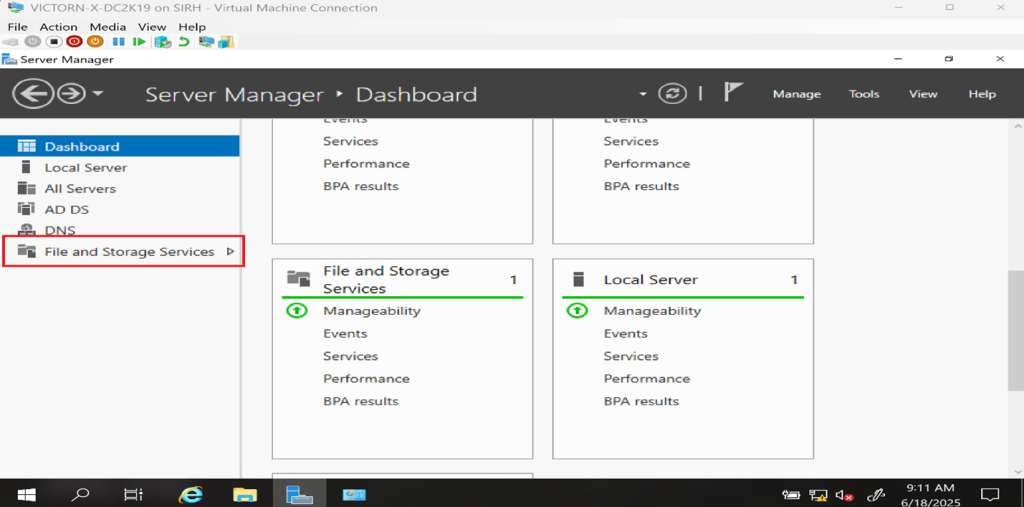The width and height of the screenshot is (1024, 507).
Task: Open the notifications flag
Action: pos(733,93)
